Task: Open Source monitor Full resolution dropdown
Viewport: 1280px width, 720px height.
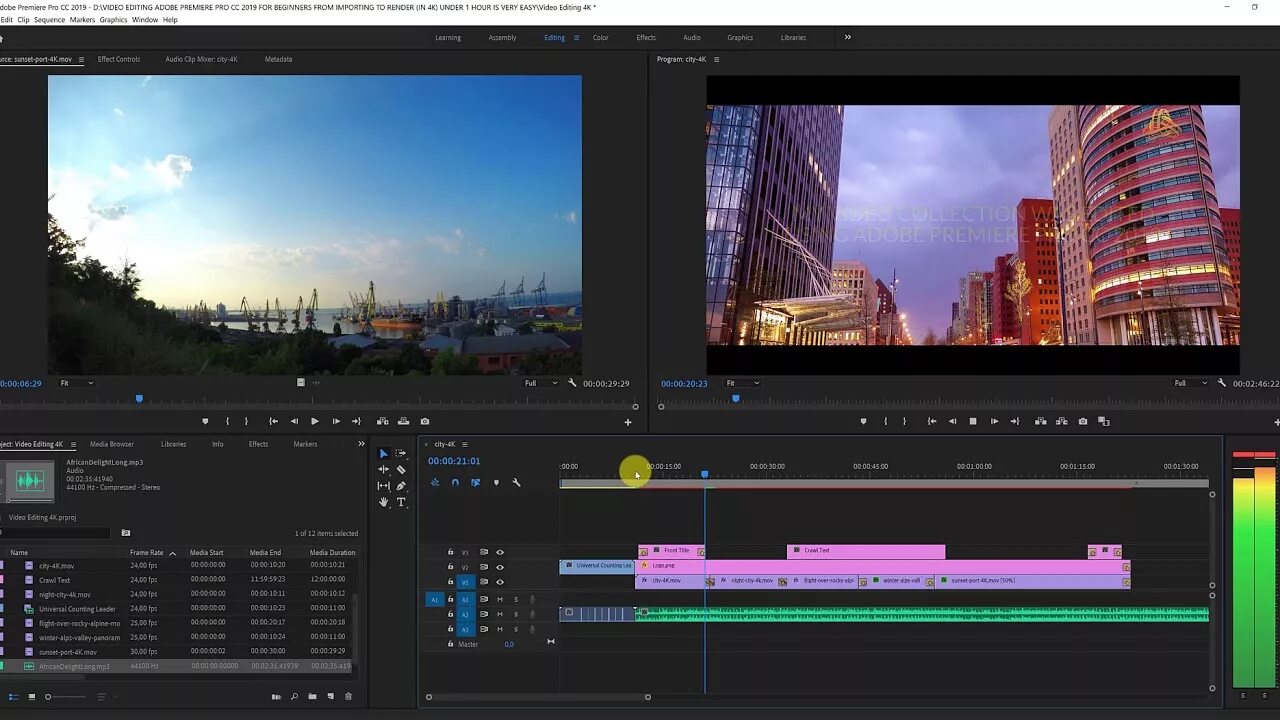Action: (x=541, y=383)
